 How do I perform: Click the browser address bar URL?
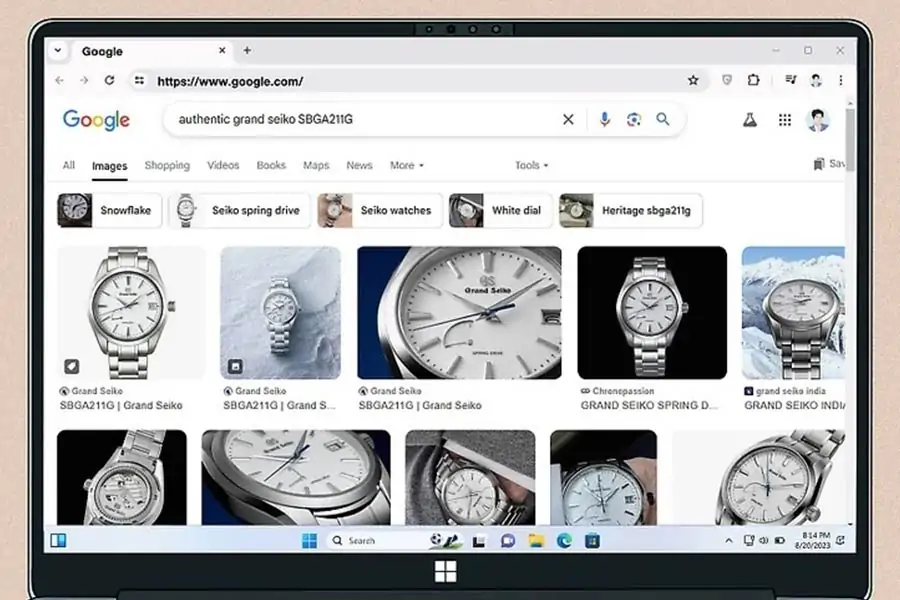point(230,82)
